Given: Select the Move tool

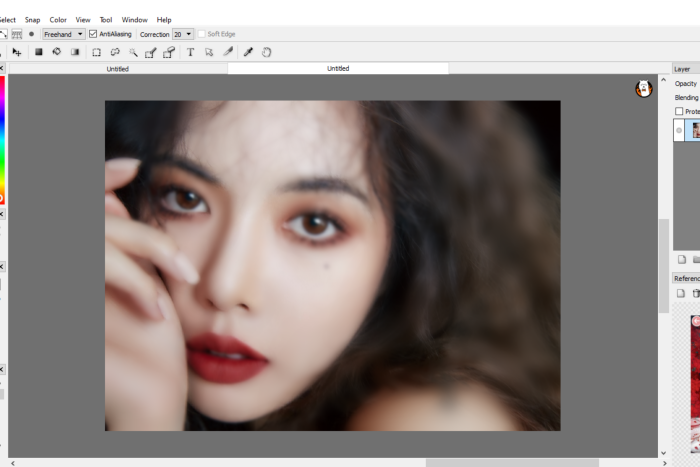Looking at the screenshot, I should (17, 52).
